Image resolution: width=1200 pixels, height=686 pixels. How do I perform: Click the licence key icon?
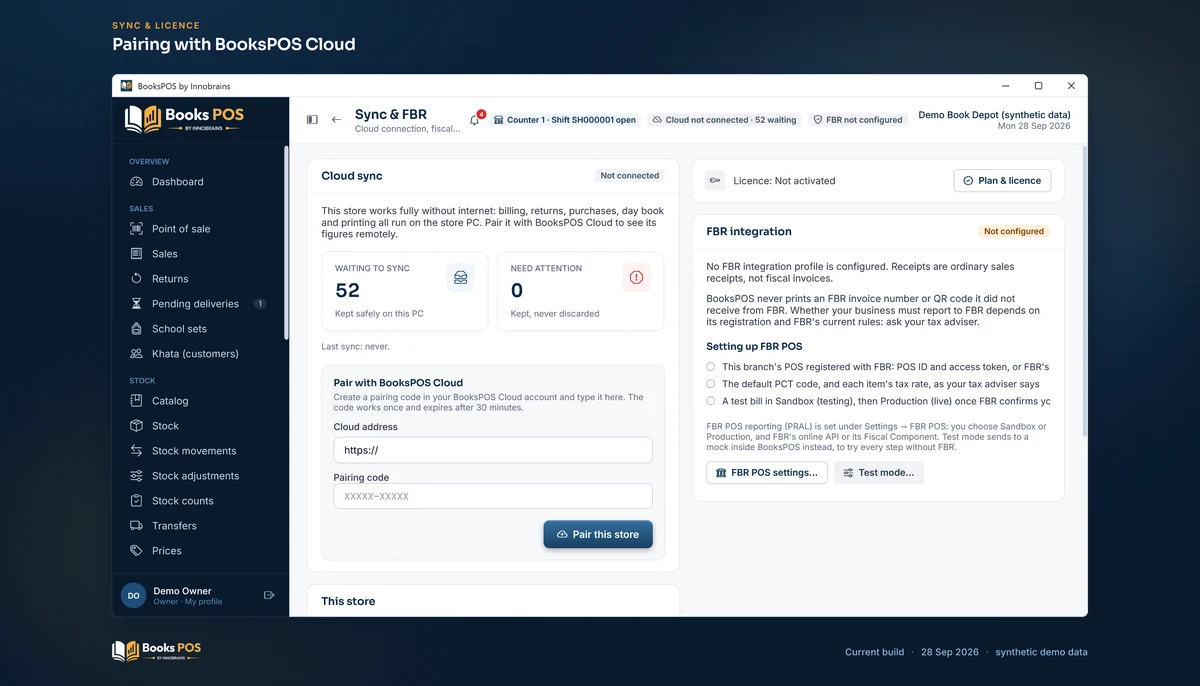click(715, 181)
